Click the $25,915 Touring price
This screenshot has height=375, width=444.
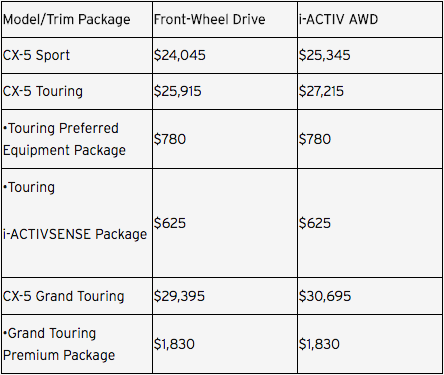pyautogui.click(x=225, y=91)
